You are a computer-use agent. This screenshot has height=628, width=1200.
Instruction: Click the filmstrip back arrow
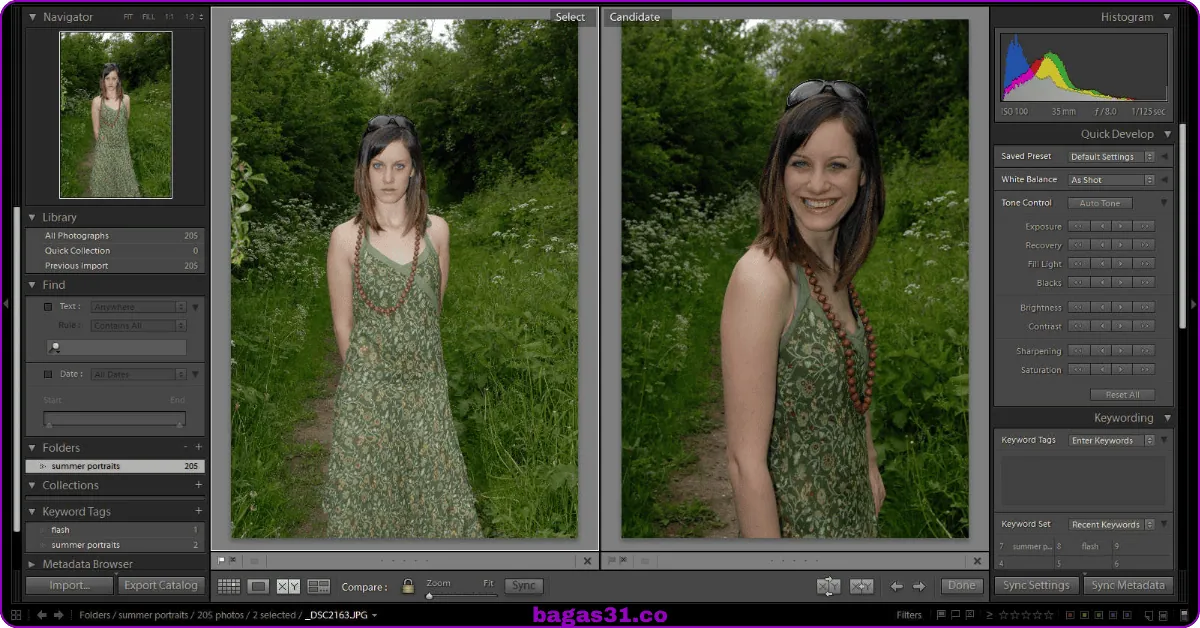click(x=43, y=615)
